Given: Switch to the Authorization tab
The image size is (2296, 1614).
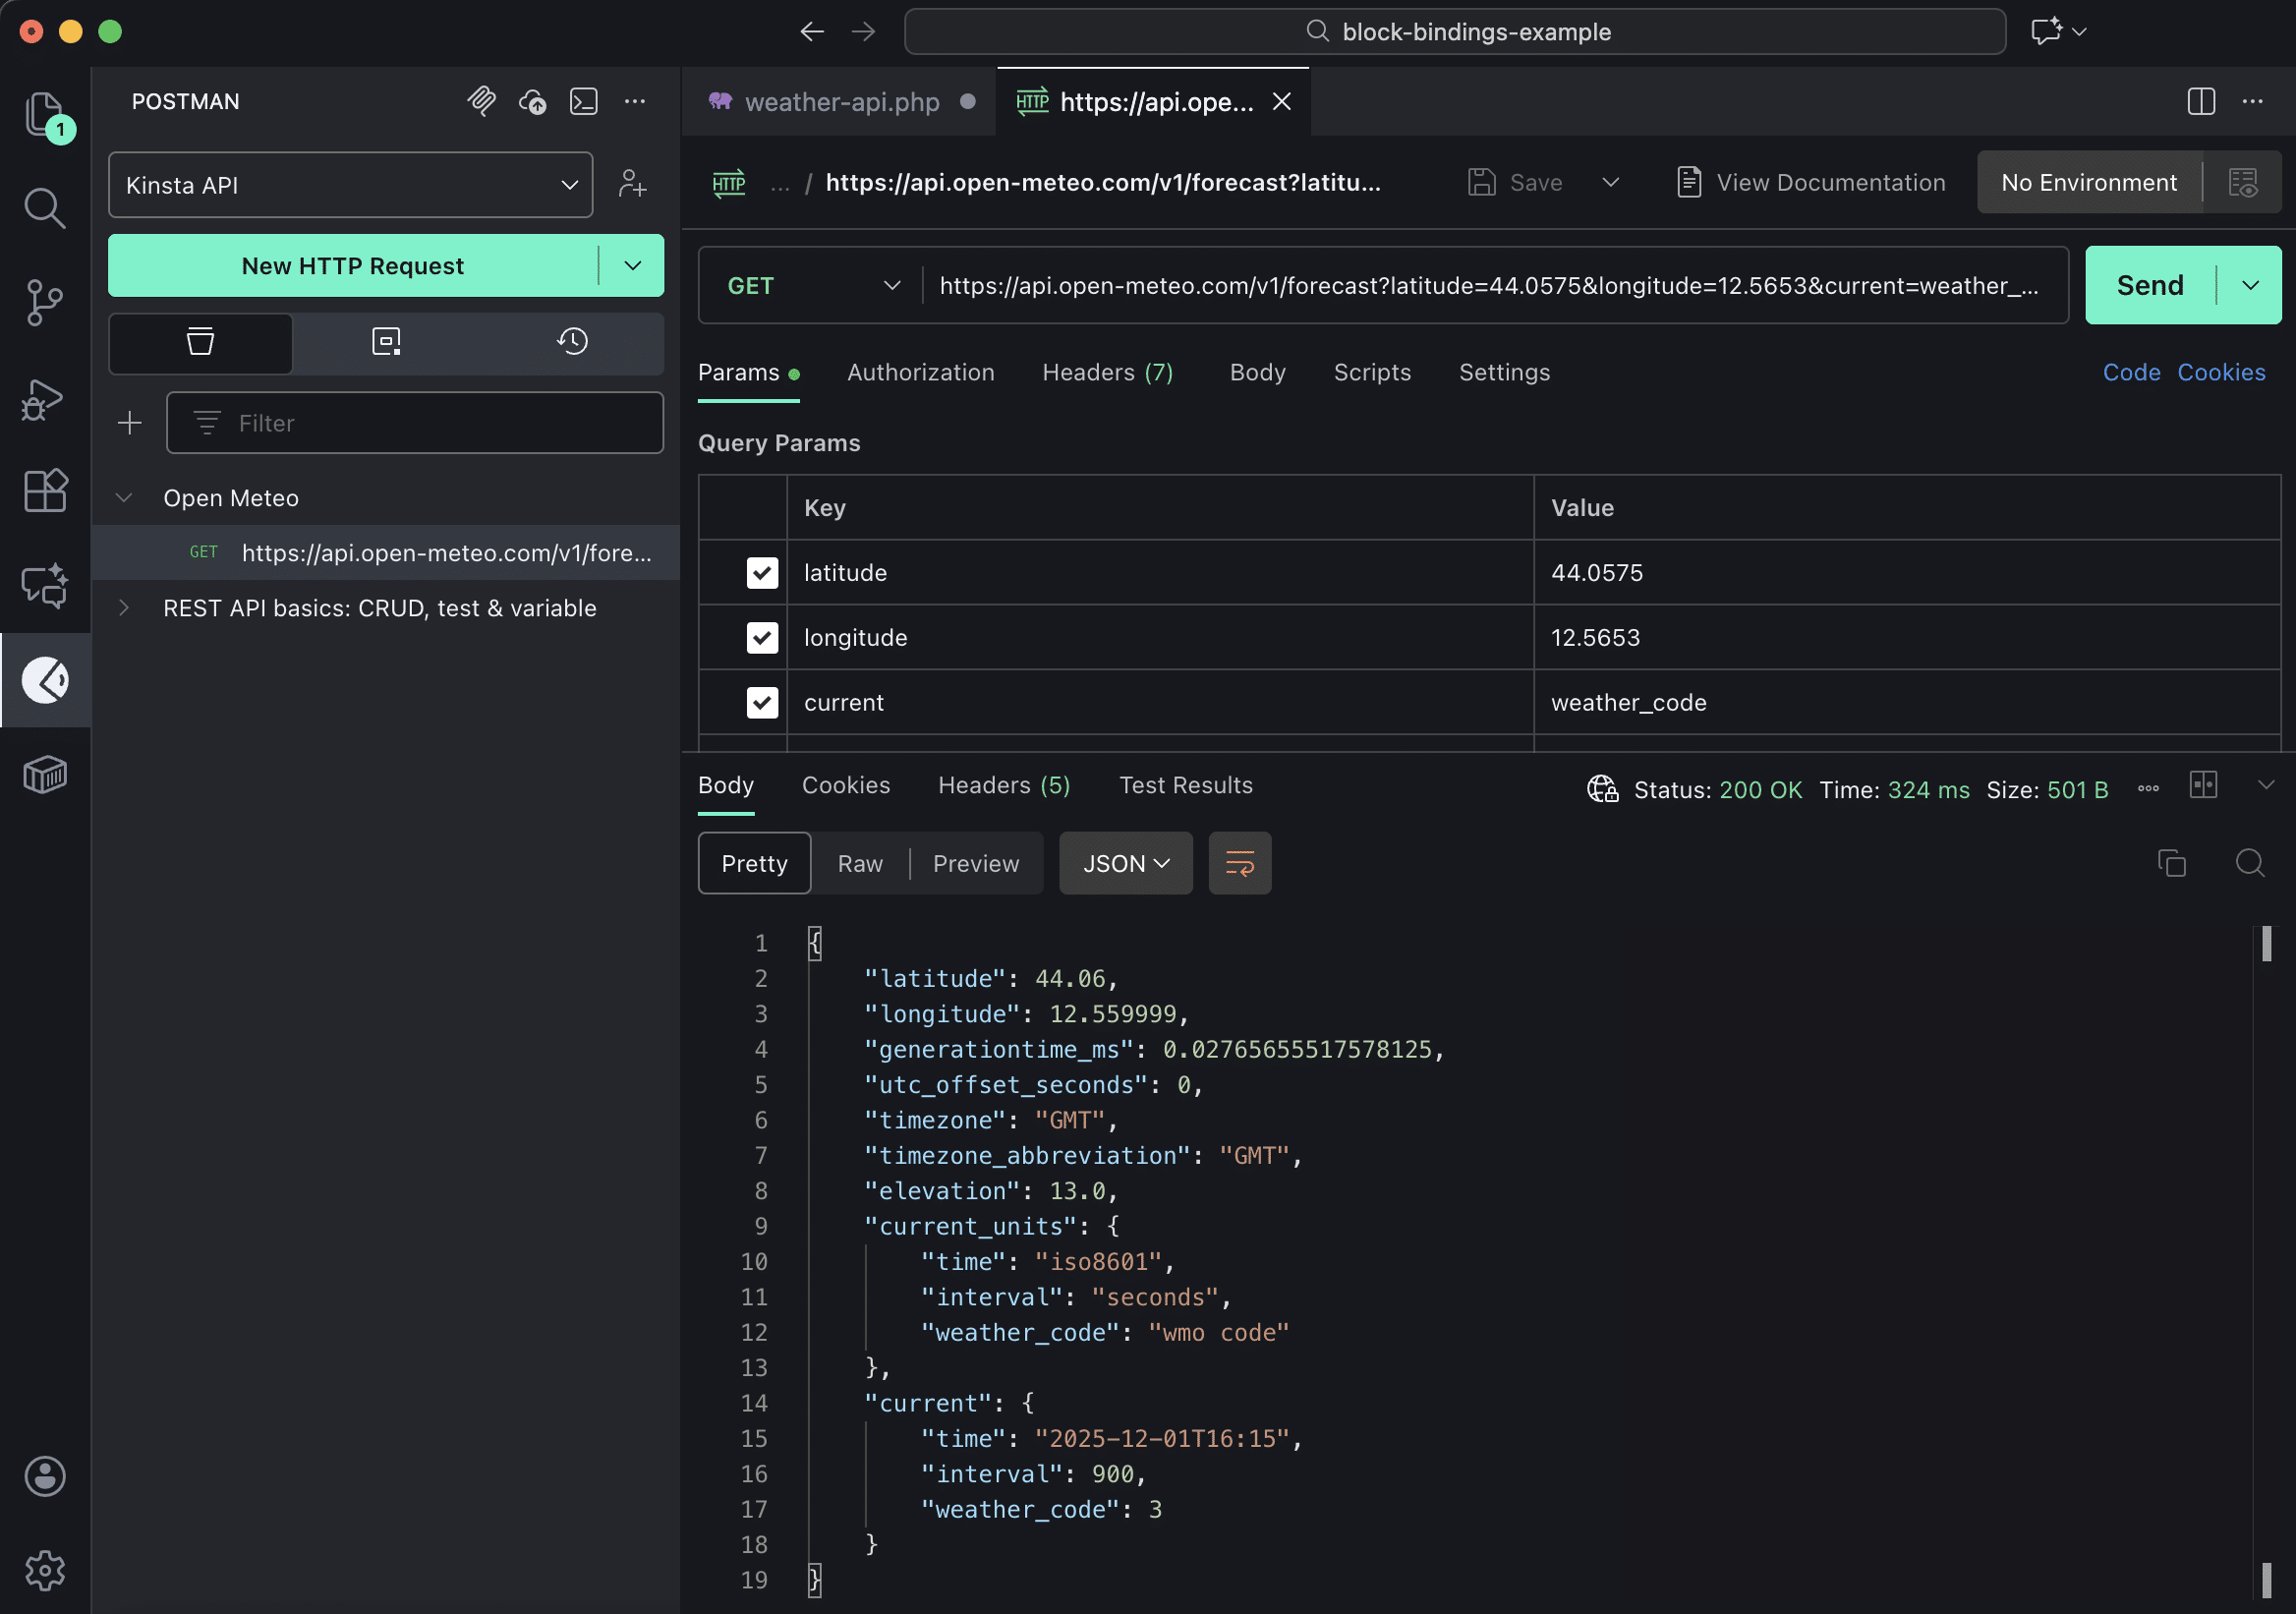Looking at the screenshot, I should 921,372.
